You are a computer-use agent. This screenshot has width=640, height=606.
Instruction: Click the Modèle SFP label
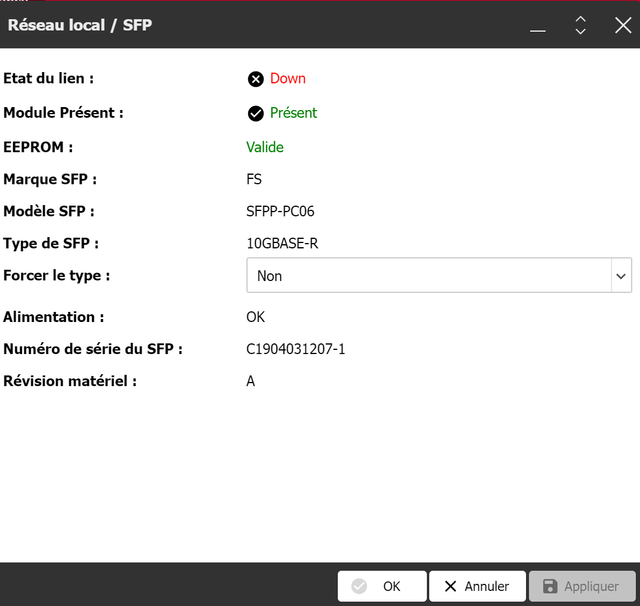pos(49,211)
